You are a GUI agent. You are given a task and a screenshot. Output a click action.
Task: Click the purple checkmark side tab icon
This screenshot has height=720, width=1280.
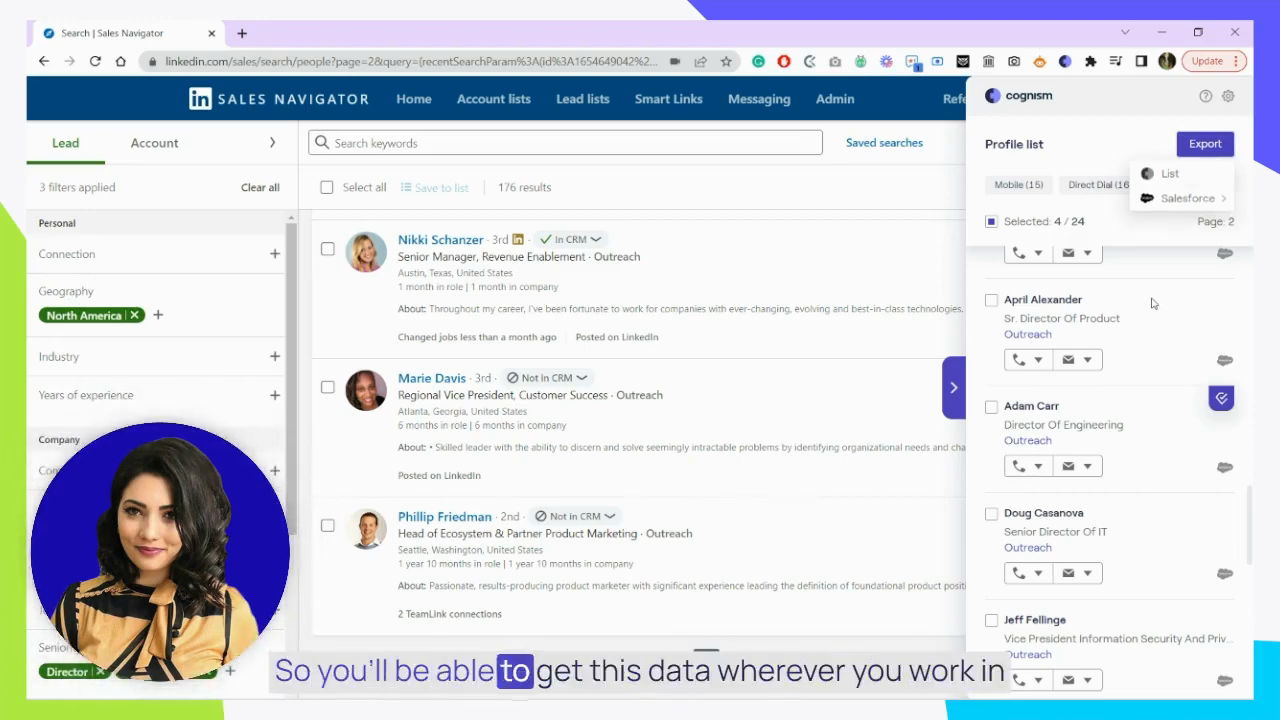[x=1221, y=398]
